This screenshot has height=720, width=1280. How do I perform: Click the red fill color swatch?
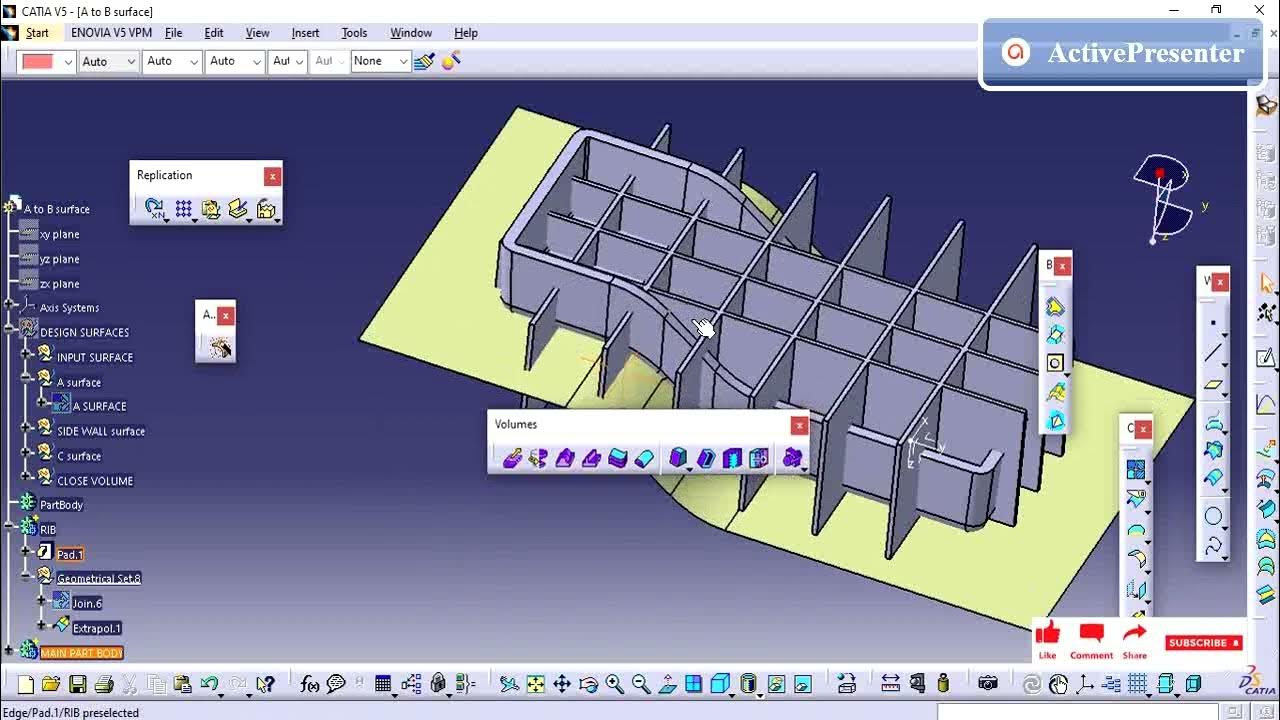(38, 62)
